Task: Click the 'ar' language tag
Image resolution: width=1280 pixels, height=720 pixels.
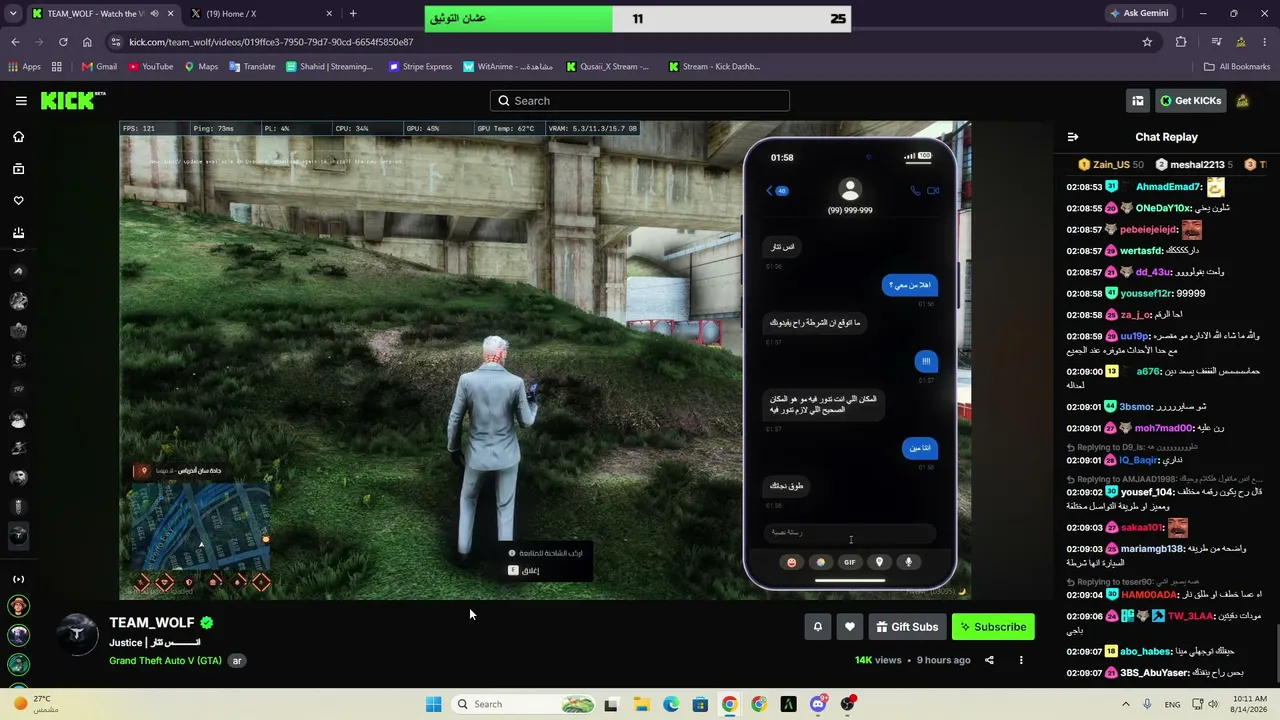Action: click(x=237, y=661)
